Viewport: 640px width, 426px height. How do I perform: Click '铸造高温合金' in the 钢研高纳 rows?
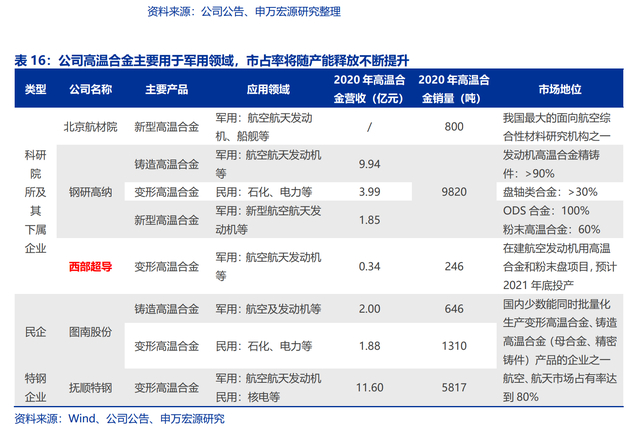click(167, 164)
